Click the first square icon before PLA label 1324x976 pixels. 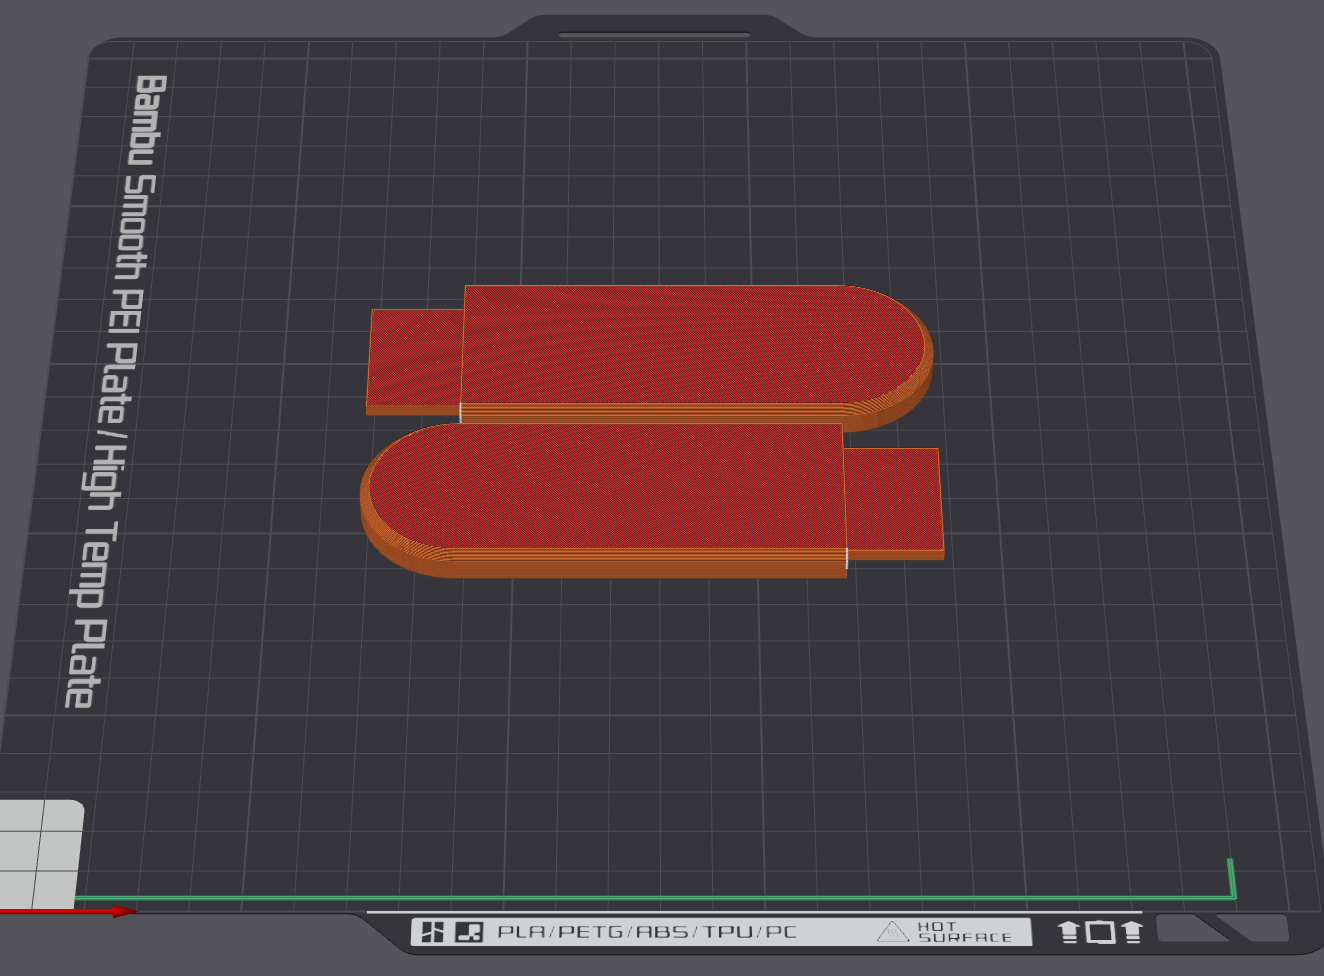[432, 932]
